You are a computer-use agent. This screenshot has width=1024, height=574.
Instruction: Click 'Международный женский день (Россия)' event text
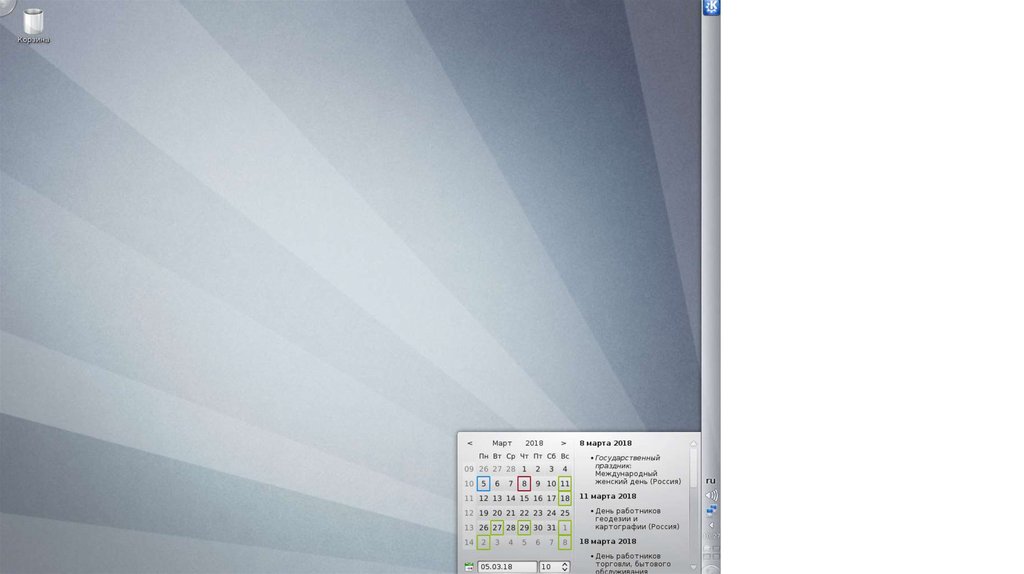pos(637,477)
